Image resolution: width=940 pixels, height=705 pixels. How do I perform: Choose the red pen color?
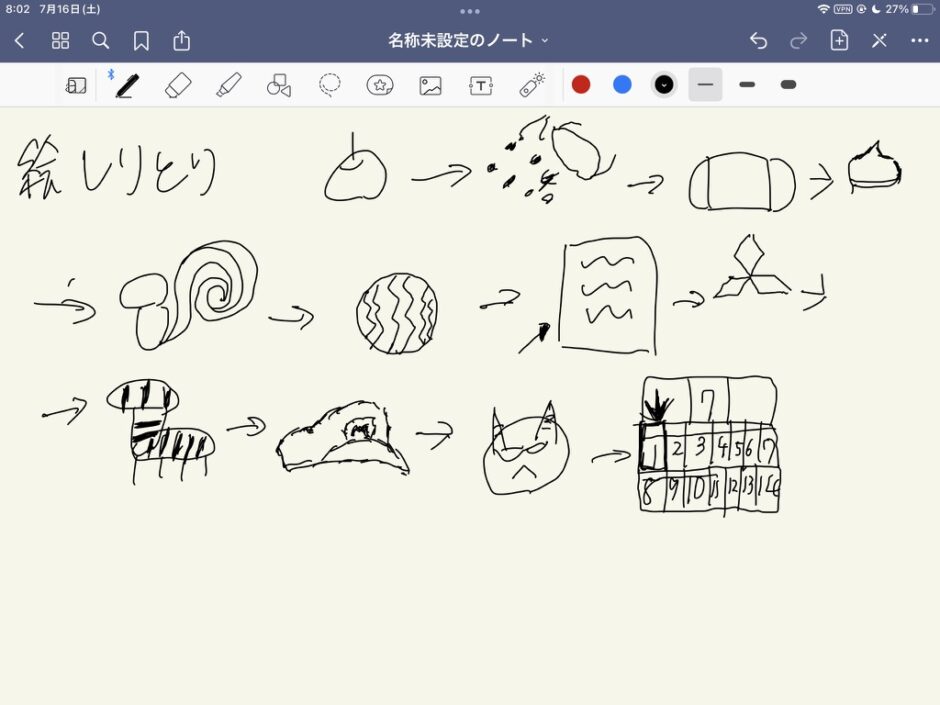[x=581, y=85]
